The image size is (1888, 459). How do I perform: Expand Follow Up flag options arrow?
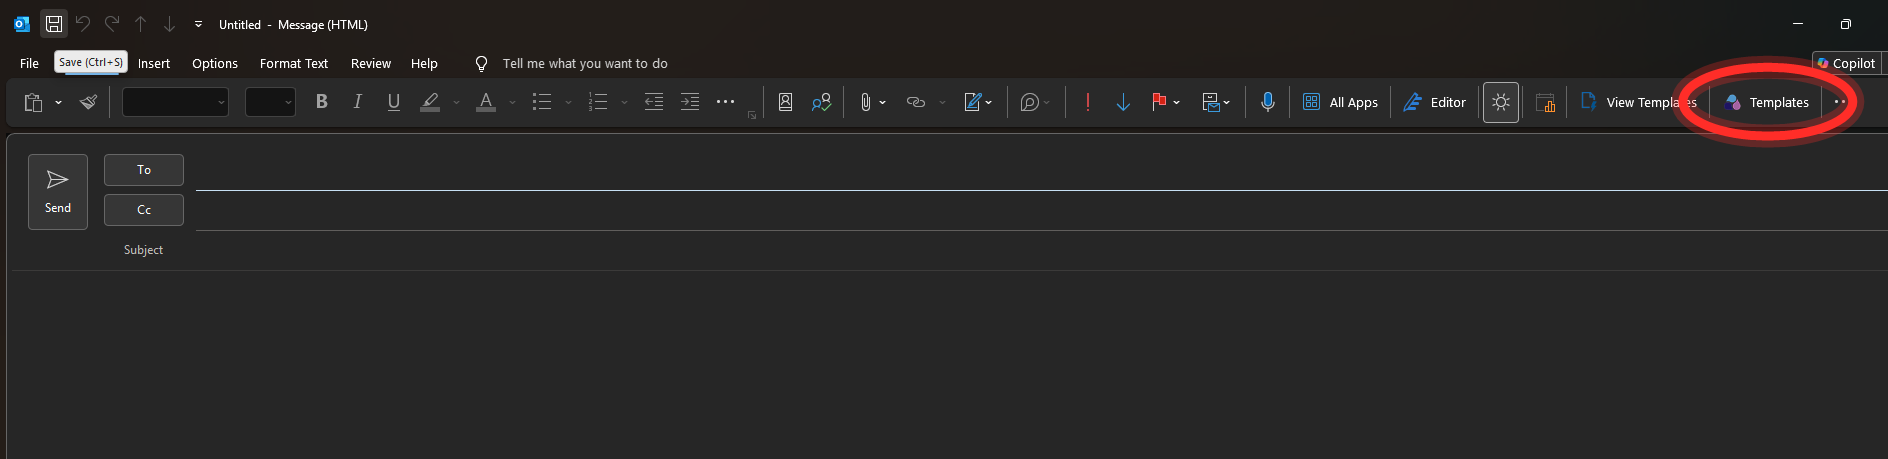coord(1177,102)
